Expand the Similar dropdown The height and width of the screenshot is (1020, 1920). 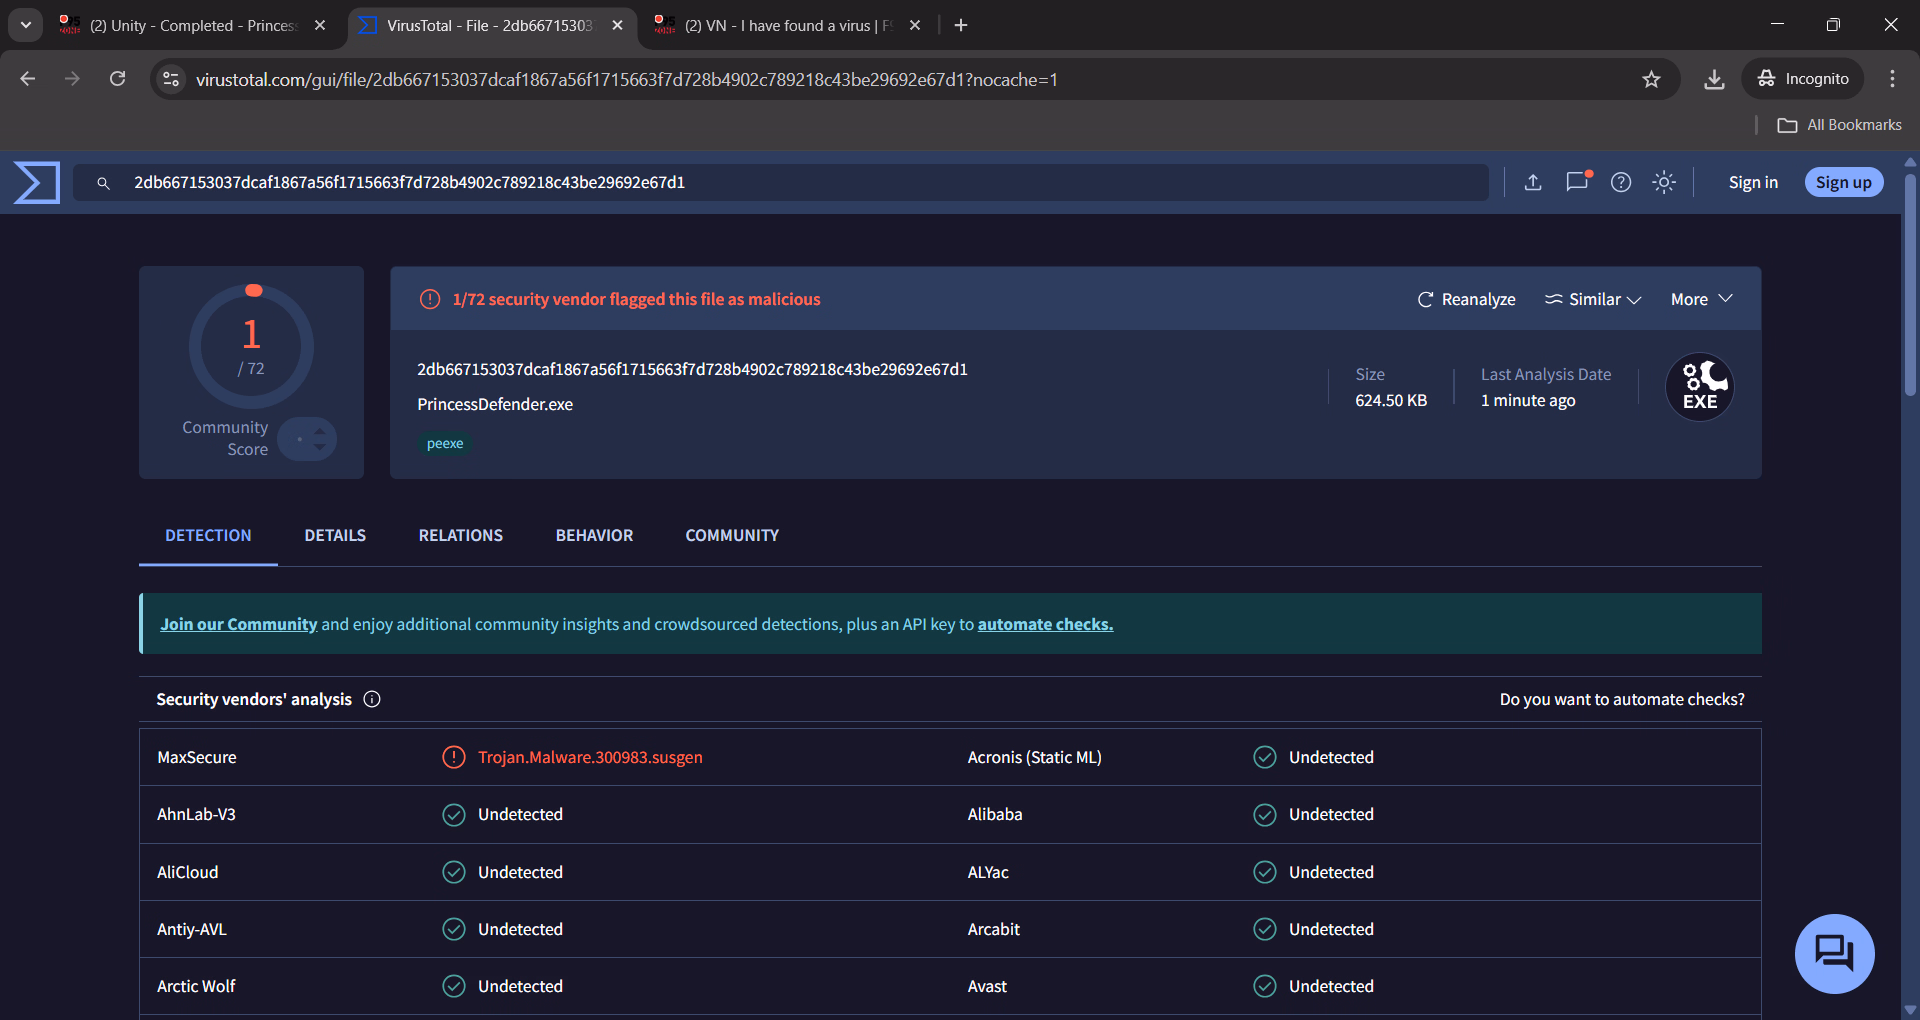[1593, 299]
